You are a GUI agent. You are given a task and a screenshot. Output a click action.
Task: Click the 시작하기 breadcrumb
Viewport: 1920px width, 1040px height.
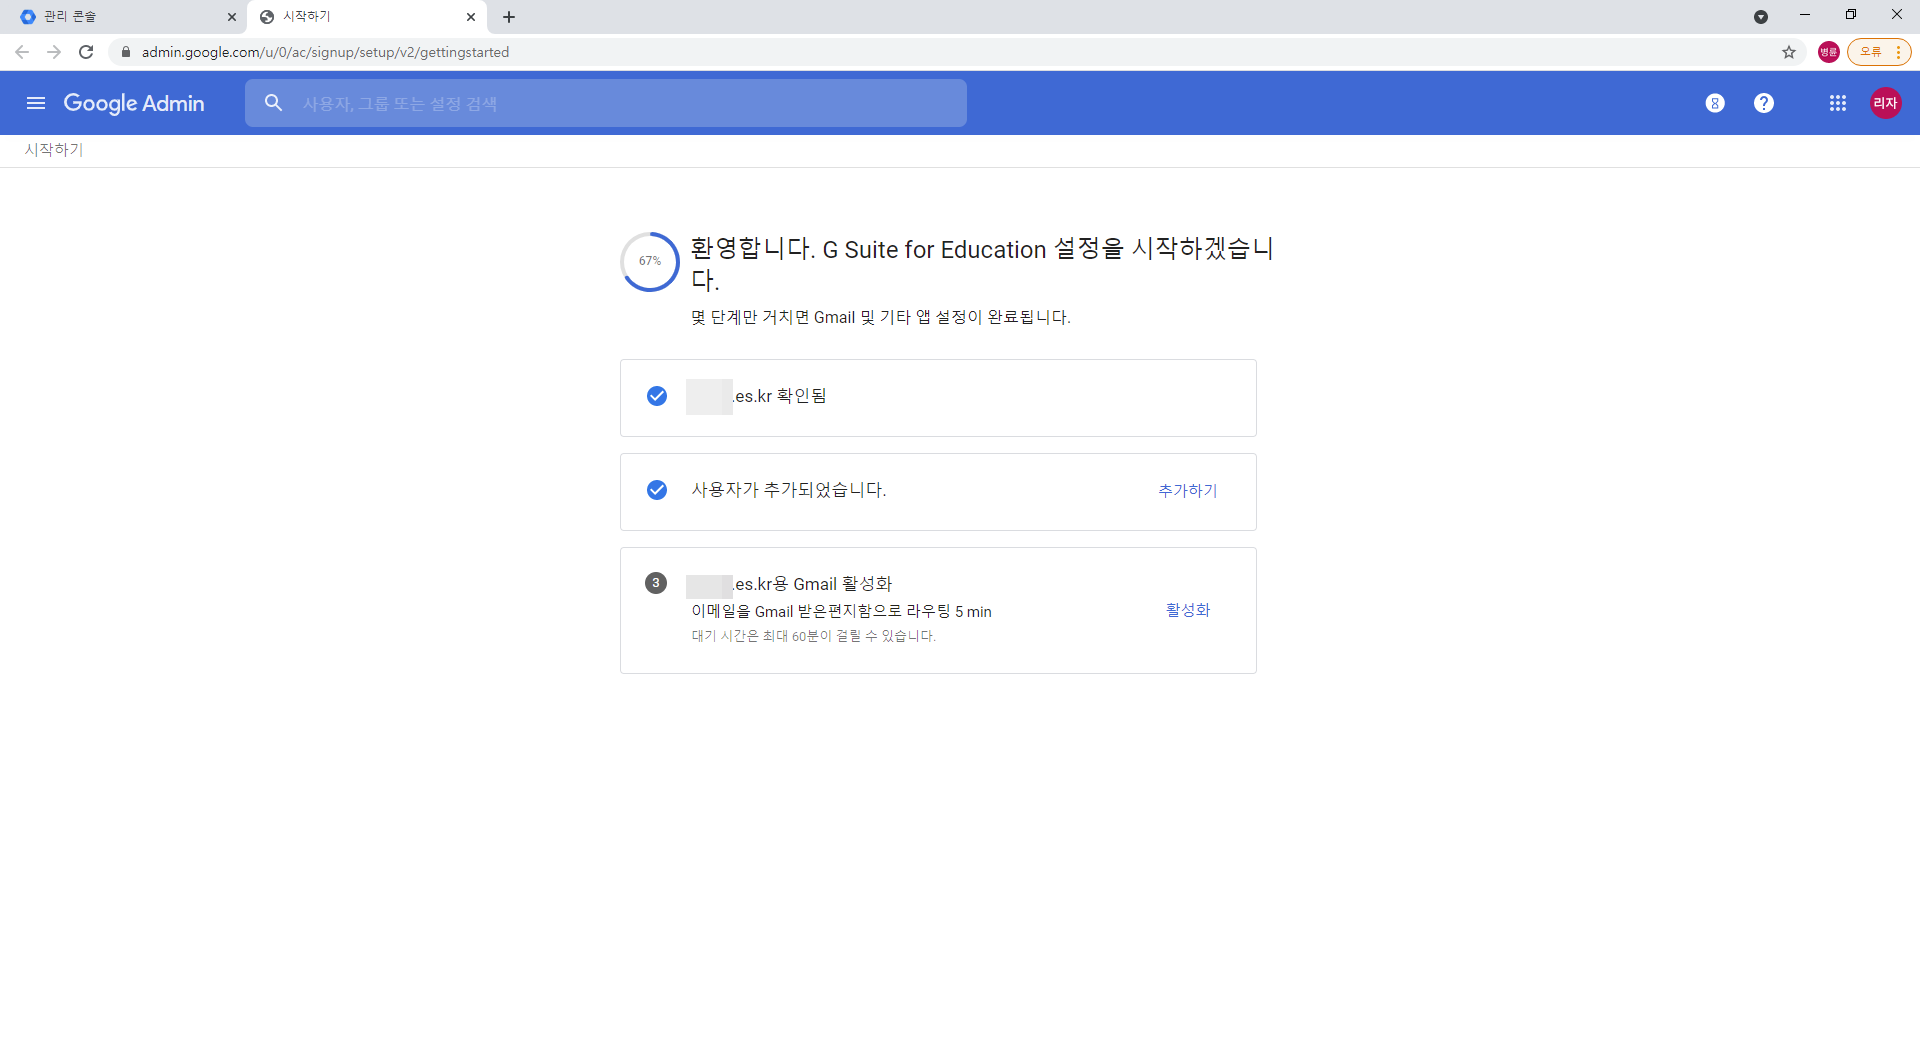pyautogui.click(x=54, y=150)
